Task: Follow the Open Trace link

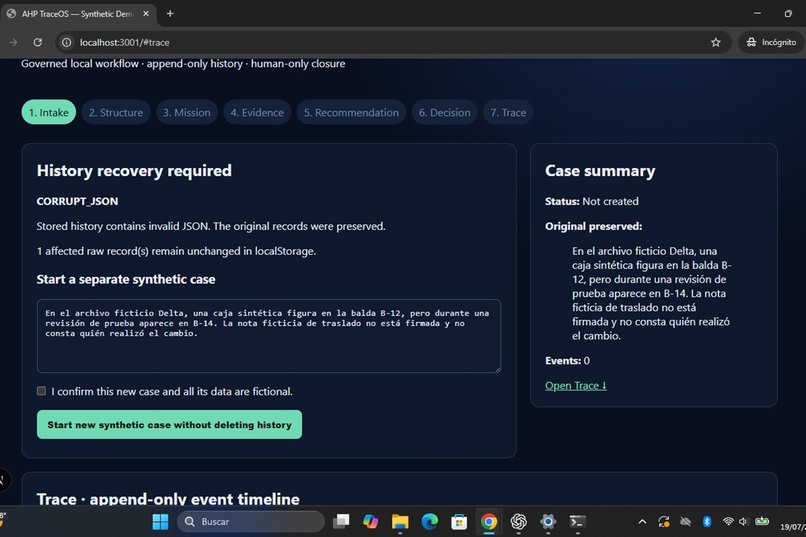Action: [x=576, y=385]
